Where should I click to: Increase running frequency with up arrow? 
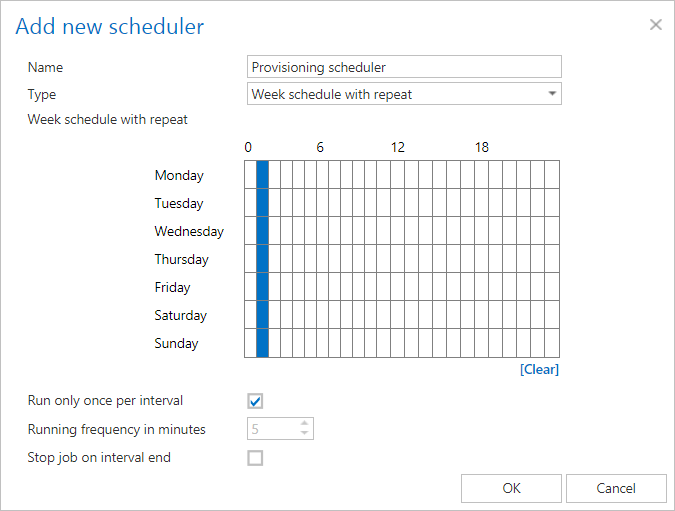click(x=304, y=423)
